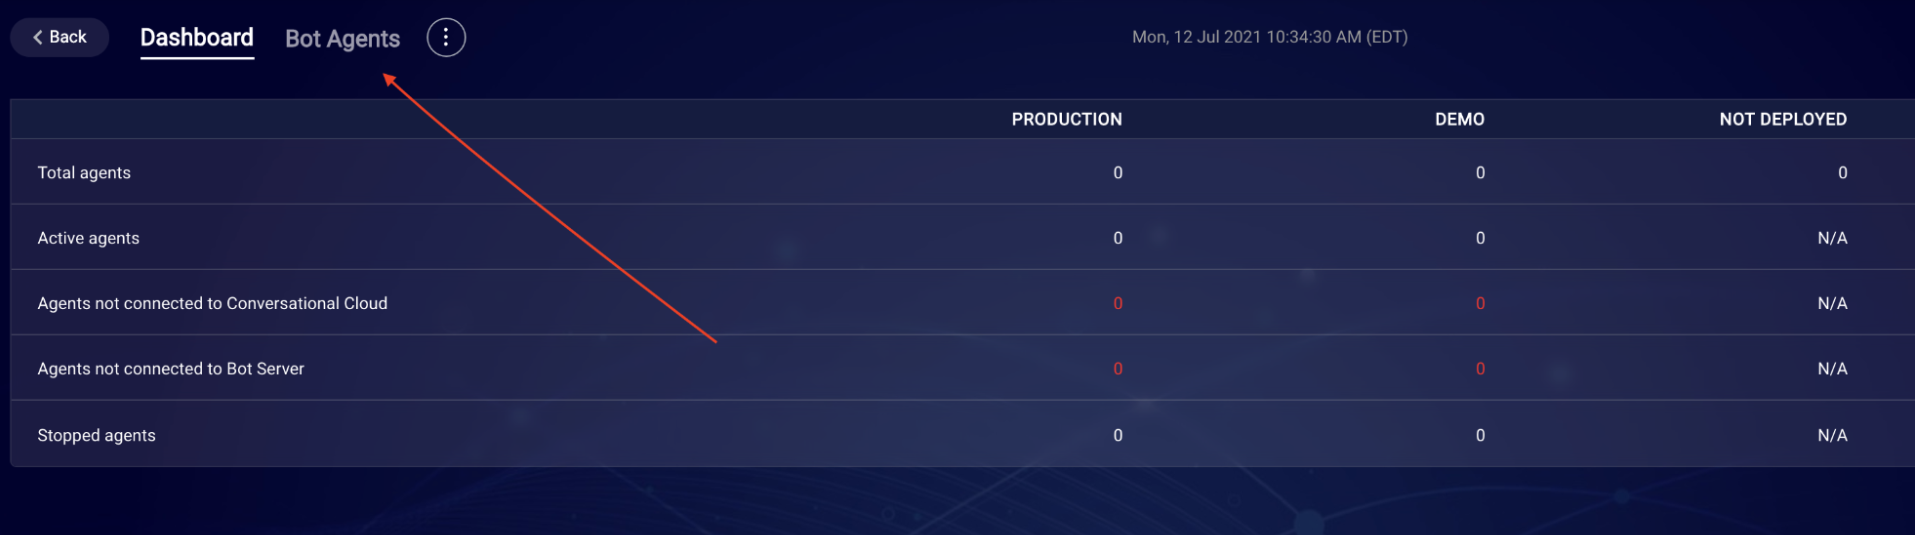Screen dimensions: 1915x535
Task: Select the Stopped agents row label
Action: [96, 435]
